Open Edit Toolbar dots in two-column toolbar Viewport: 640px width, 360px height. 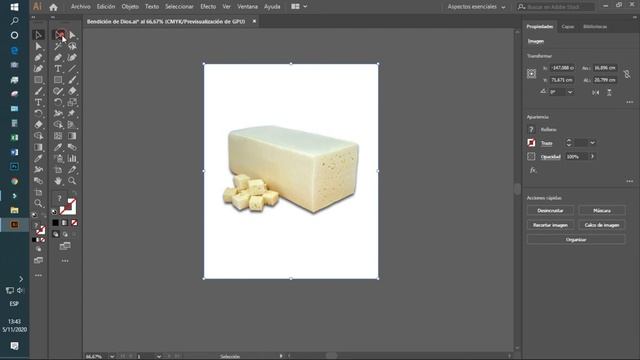pos(65,261)
